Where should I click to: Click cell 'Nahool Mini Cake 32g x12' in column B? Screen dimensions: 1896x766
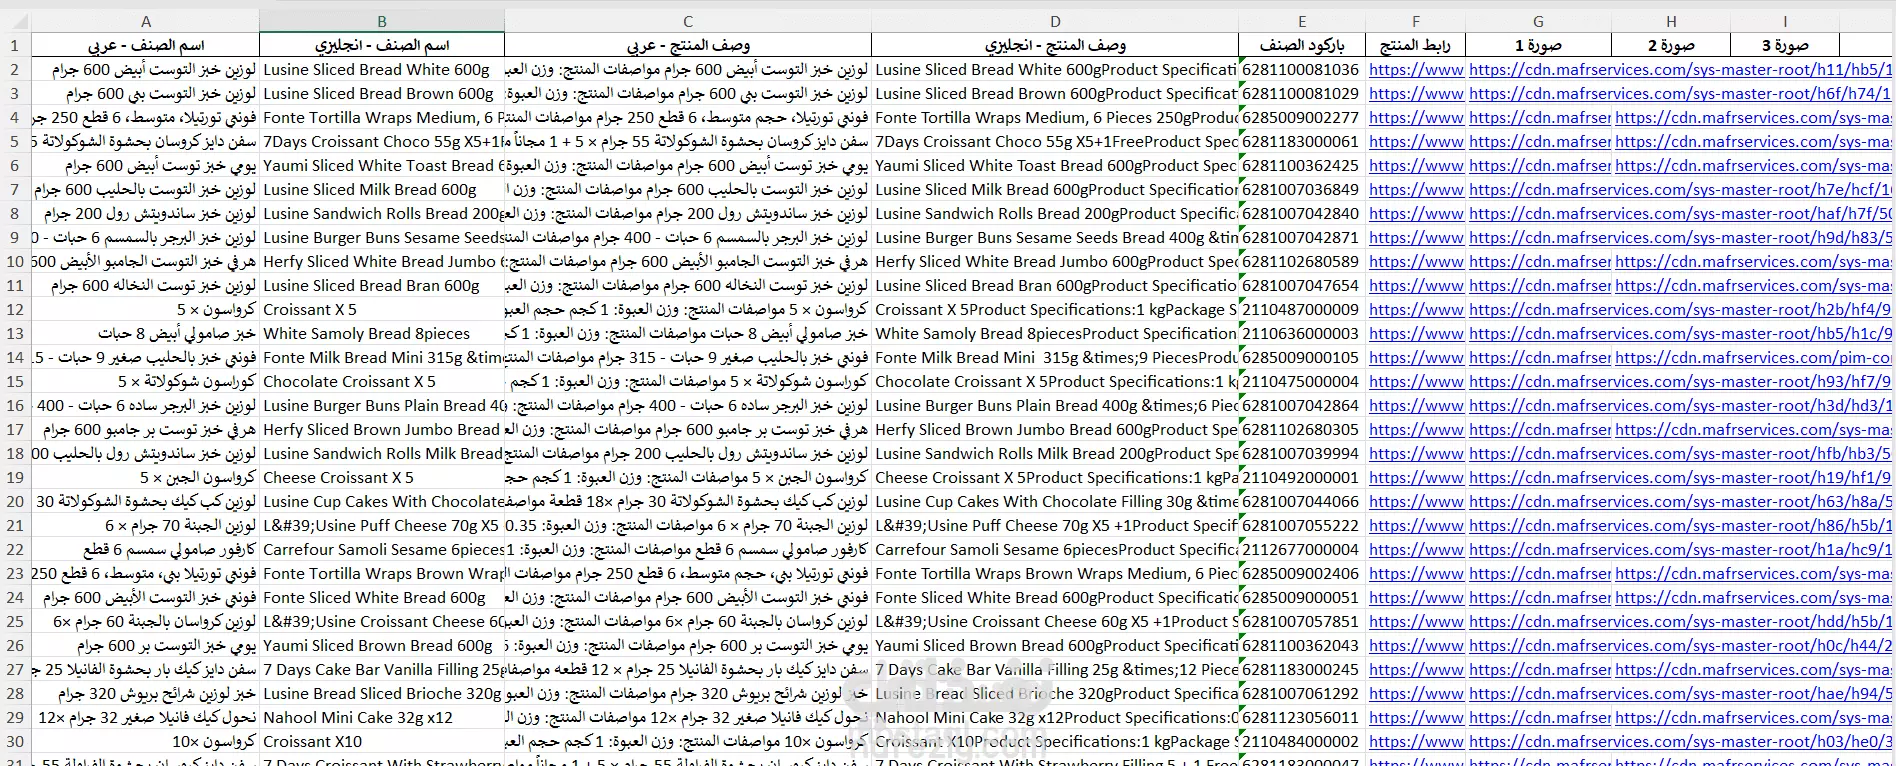(382, 717)
